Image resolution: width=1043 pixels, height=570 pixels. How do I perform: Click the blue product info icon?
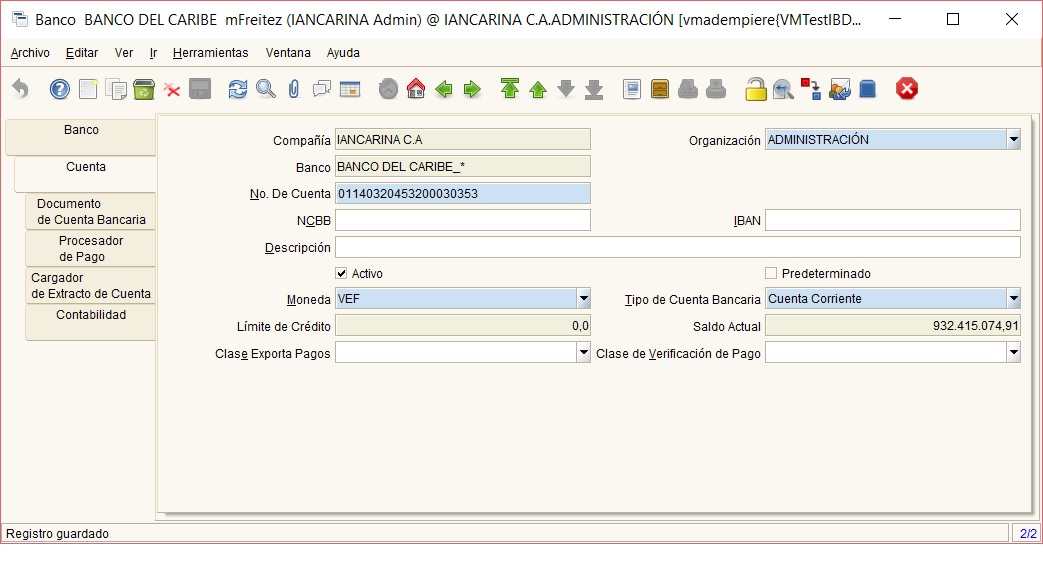tap(867, 88)
